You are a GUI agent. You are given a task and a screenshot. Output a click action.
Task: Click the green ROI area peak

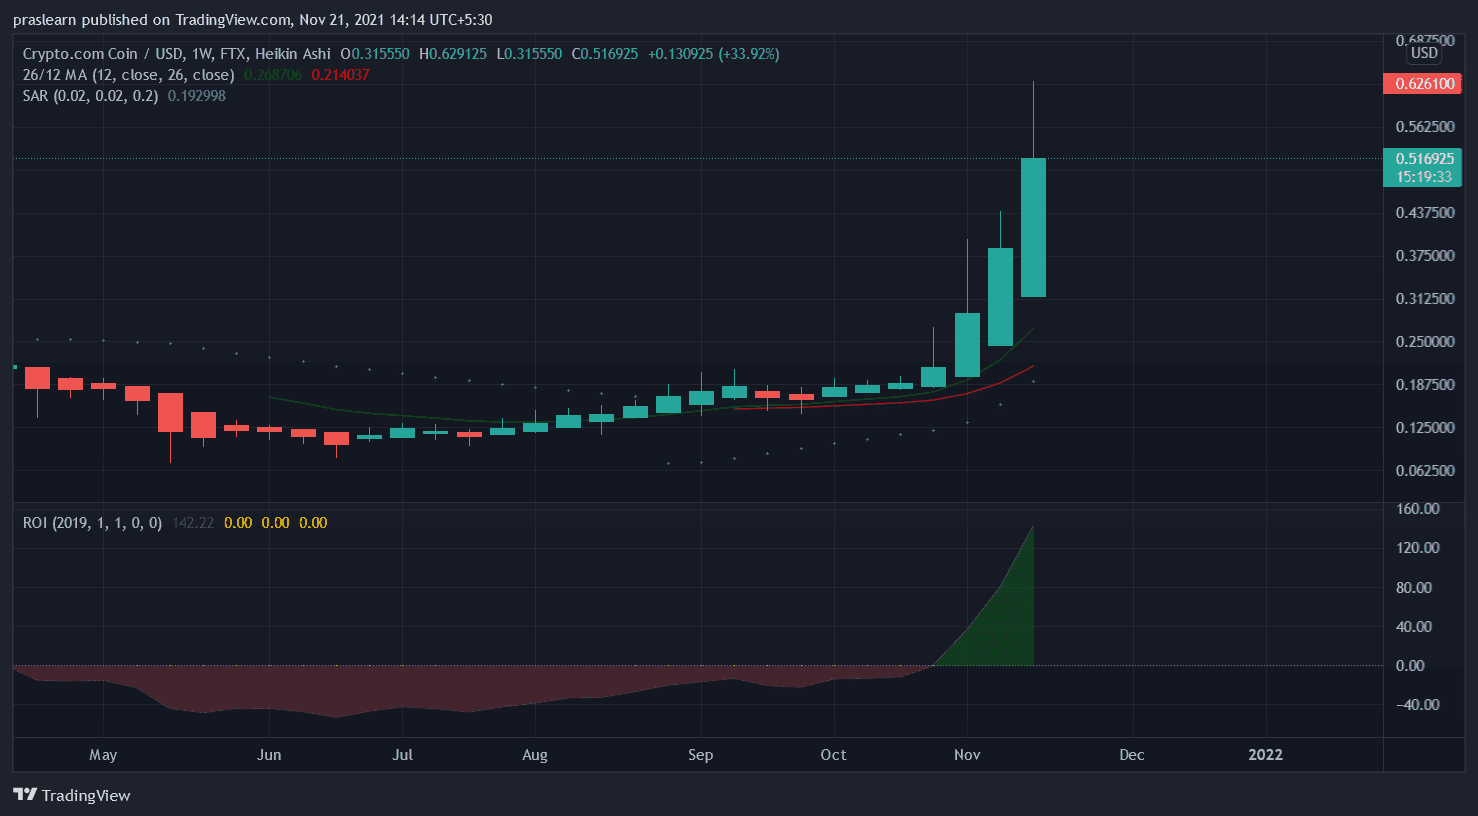pos(1029,540)
